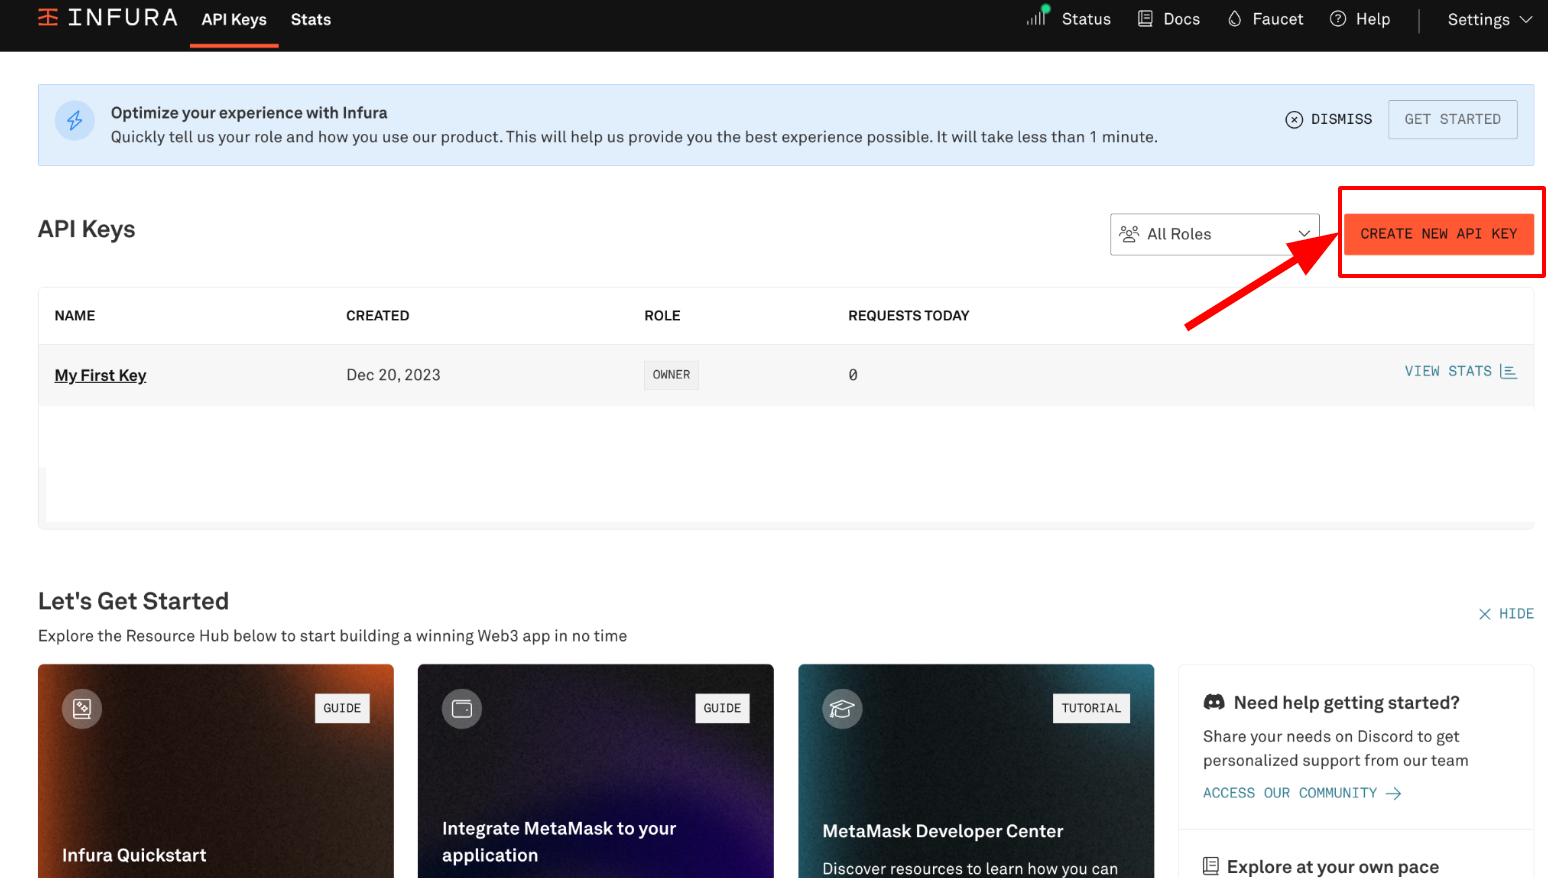Image resolution: width=1548 pixels, height=878 pixels.
Task: Click the GUIDE tag on Infura Quickstart card
Action: (342, 708)
